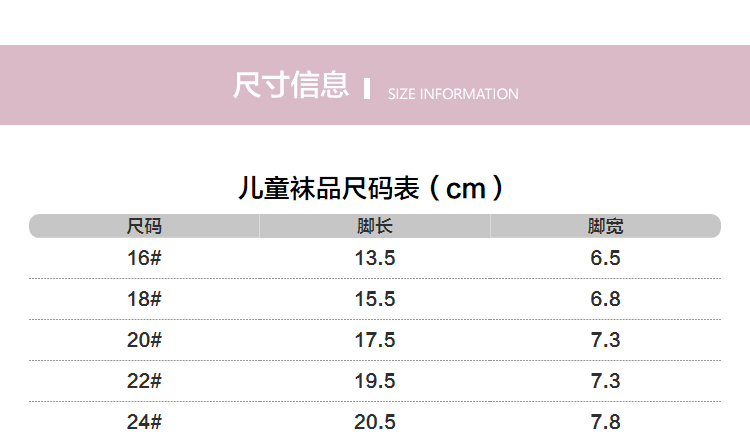Select the 脚长 column header
Image resolution: width=750 pixels, height=442 pixels.
pyautogui.click(x=375, y=226)
